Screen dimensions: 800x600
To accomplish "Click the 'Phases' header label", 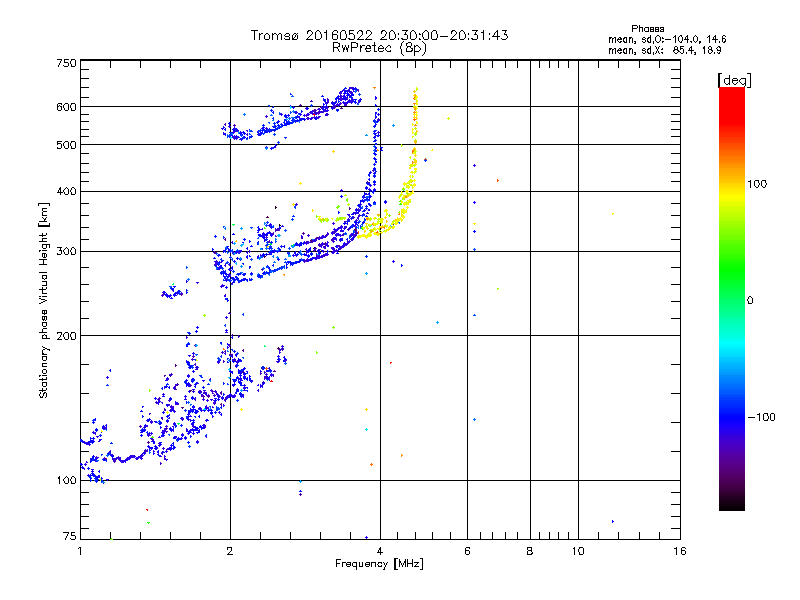I will [647, 29].
